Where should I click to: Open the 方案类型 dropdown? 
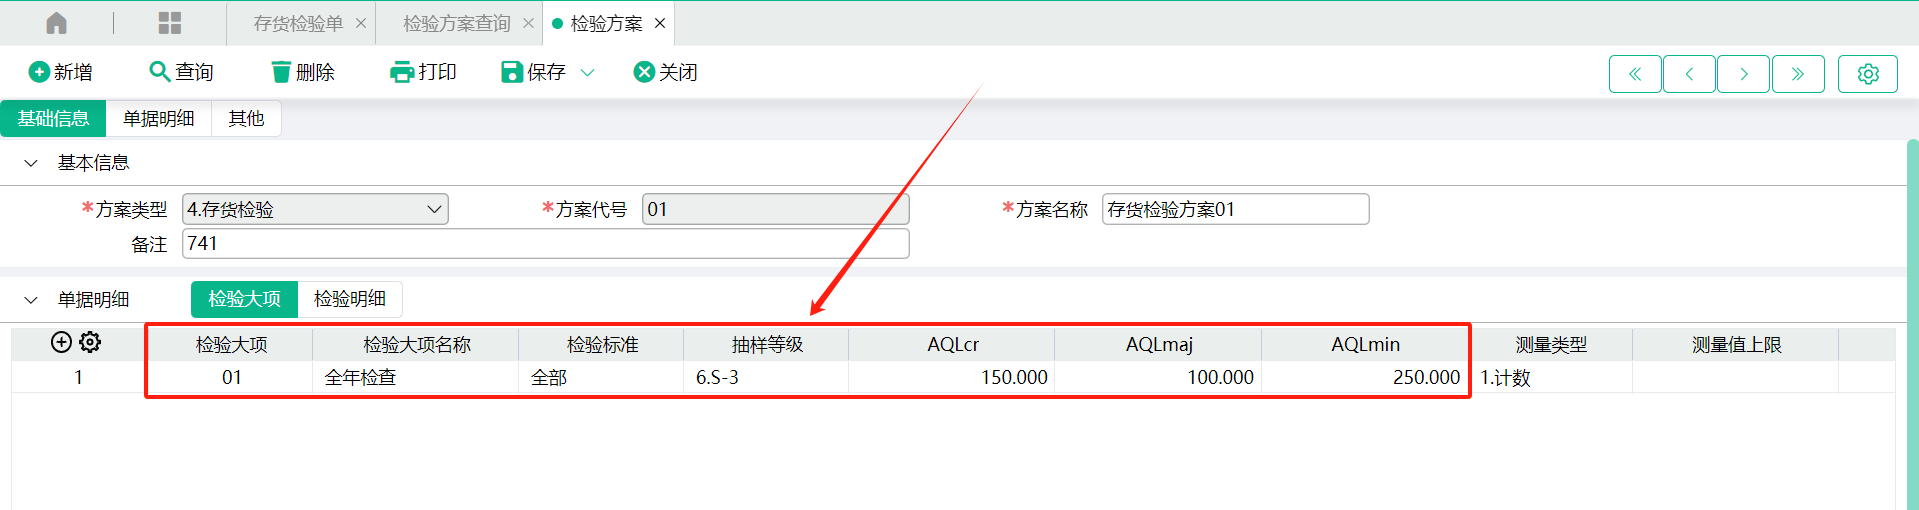[315, 209]
